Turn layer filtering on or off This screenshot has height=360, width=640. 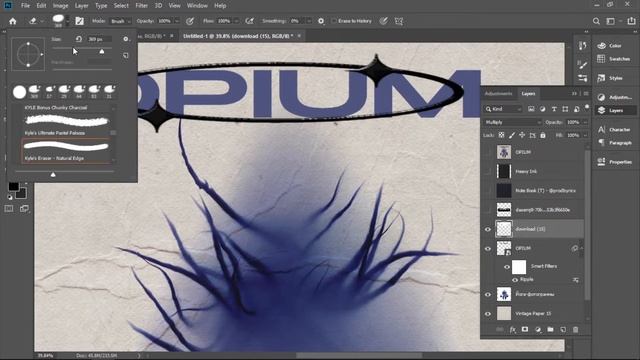(587, 107)
